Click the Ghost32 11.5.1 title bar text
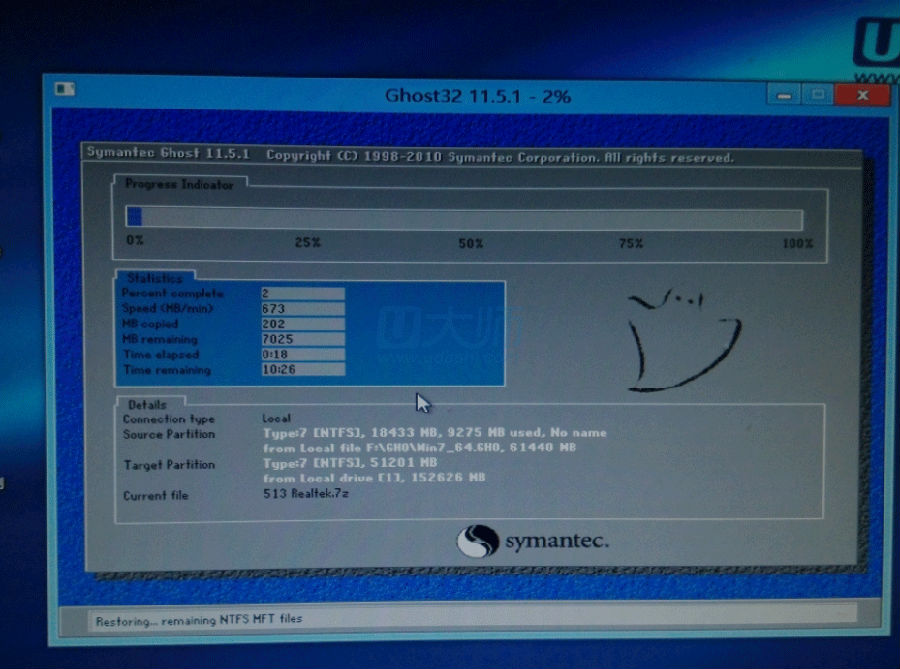 click(x=477, y=96)
